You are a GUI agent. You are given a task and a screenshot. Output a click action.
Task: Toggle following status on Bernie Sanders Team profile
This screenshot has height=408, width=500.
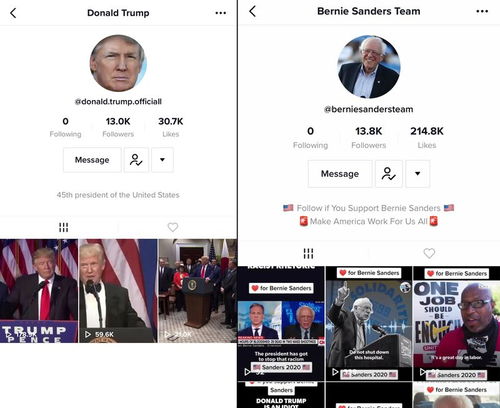coord(389,174)
